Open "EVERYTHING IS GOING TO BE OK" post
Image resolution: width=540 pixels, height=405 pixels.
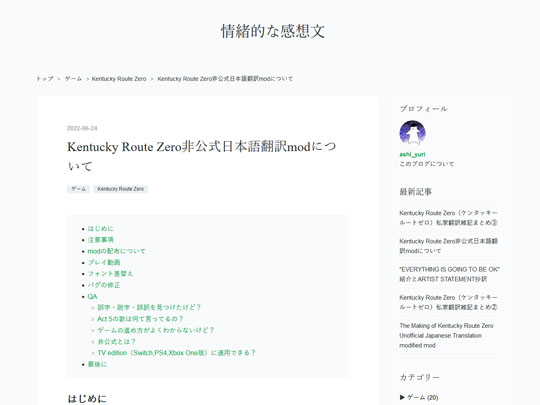(x=449, y=274)
